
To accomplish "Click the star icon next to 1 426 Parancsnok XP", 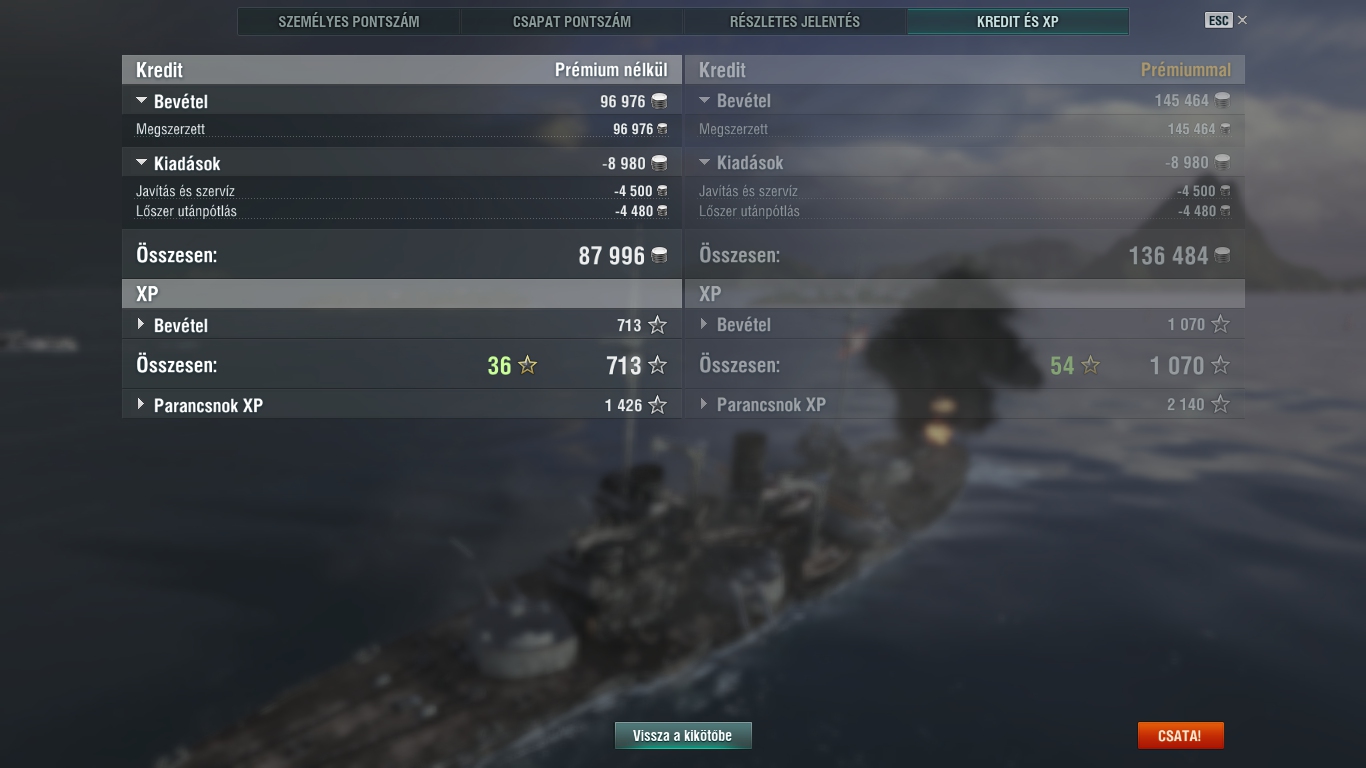I will tap(657, 405).
